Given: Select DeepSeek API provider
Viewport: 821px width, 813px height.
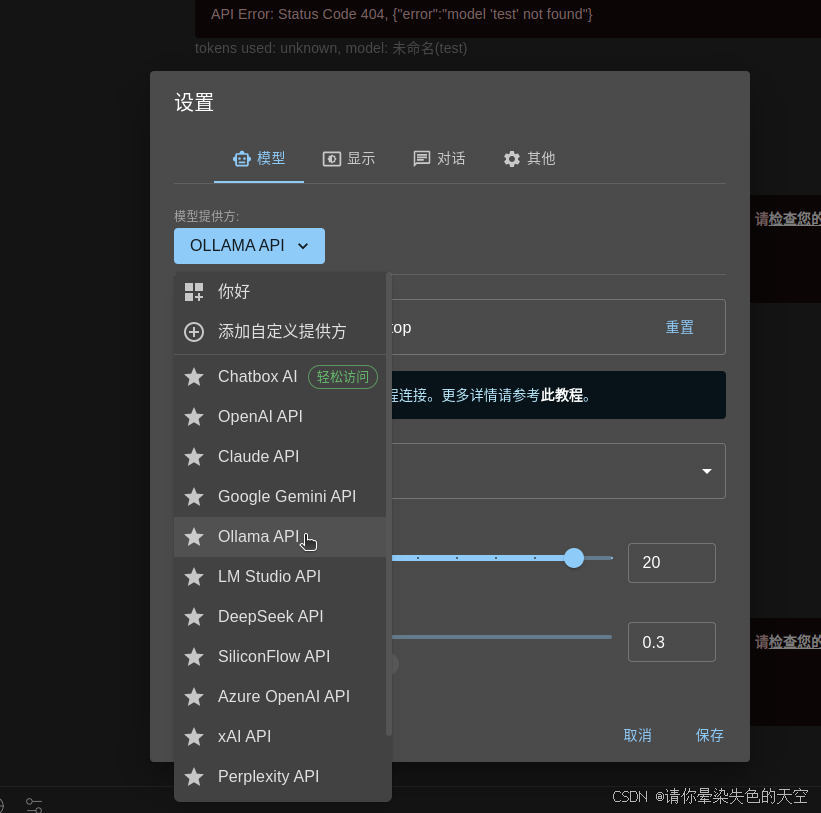Looking at the screenshot, I should pos(280,617).
